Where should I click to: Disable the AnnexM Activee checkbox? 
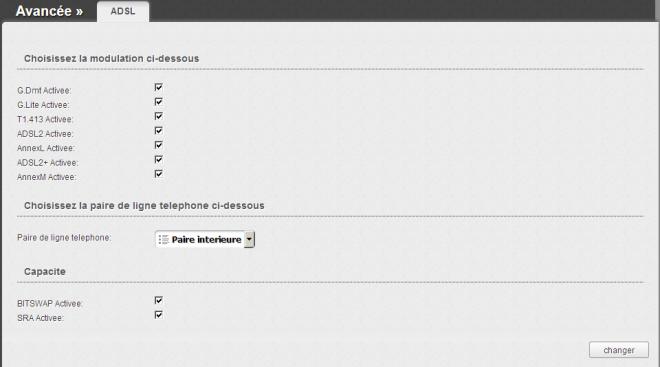pyautogui.click(x=158, y=173)
